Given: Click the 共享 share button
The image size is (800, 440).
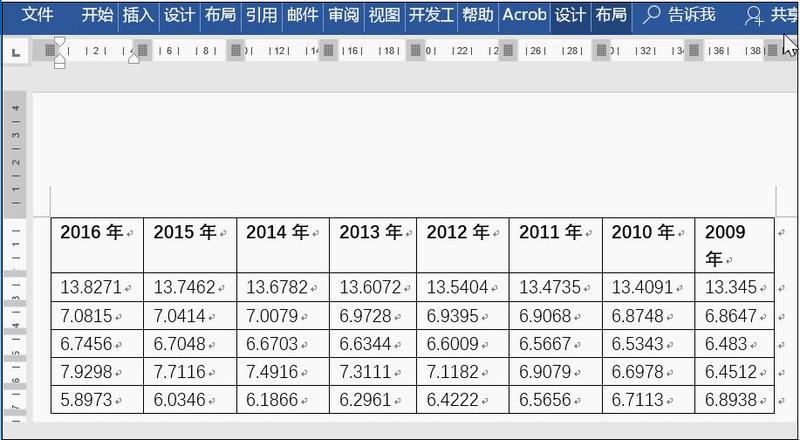Looking at the screenshot, I should coord(771,15).
